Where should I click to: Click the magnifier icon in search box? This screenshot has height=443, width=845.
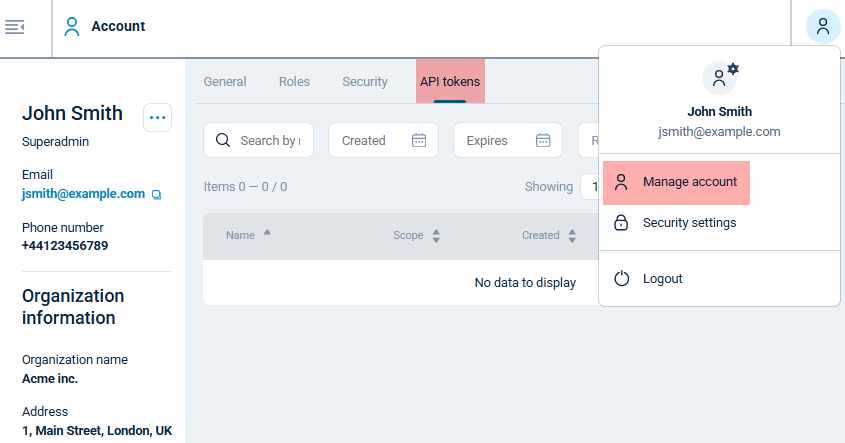coord(223,140)
